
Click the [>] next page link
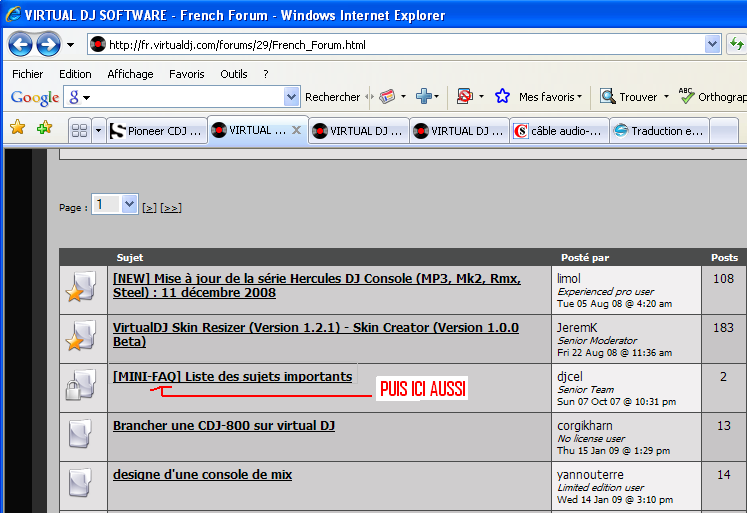[x=149, y=208]
